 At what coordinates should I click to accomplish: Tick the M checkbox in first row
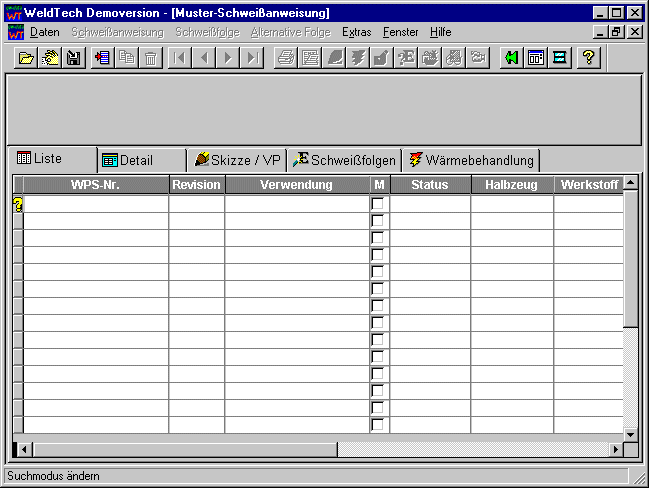pyautogui.click(x=378, y=204)
